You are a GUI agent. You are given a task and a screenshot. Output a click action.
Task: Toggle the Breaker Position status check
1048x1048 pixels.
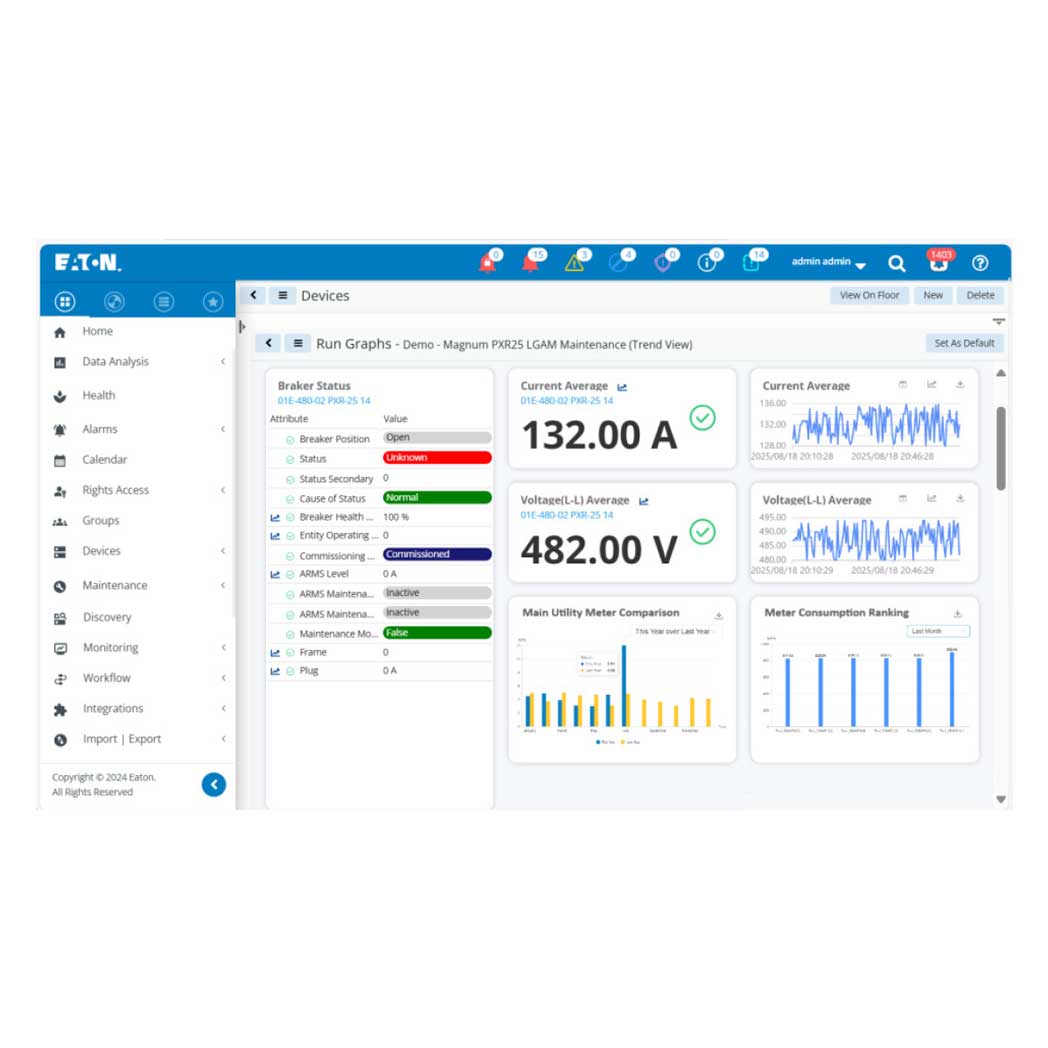coord(290,439)
